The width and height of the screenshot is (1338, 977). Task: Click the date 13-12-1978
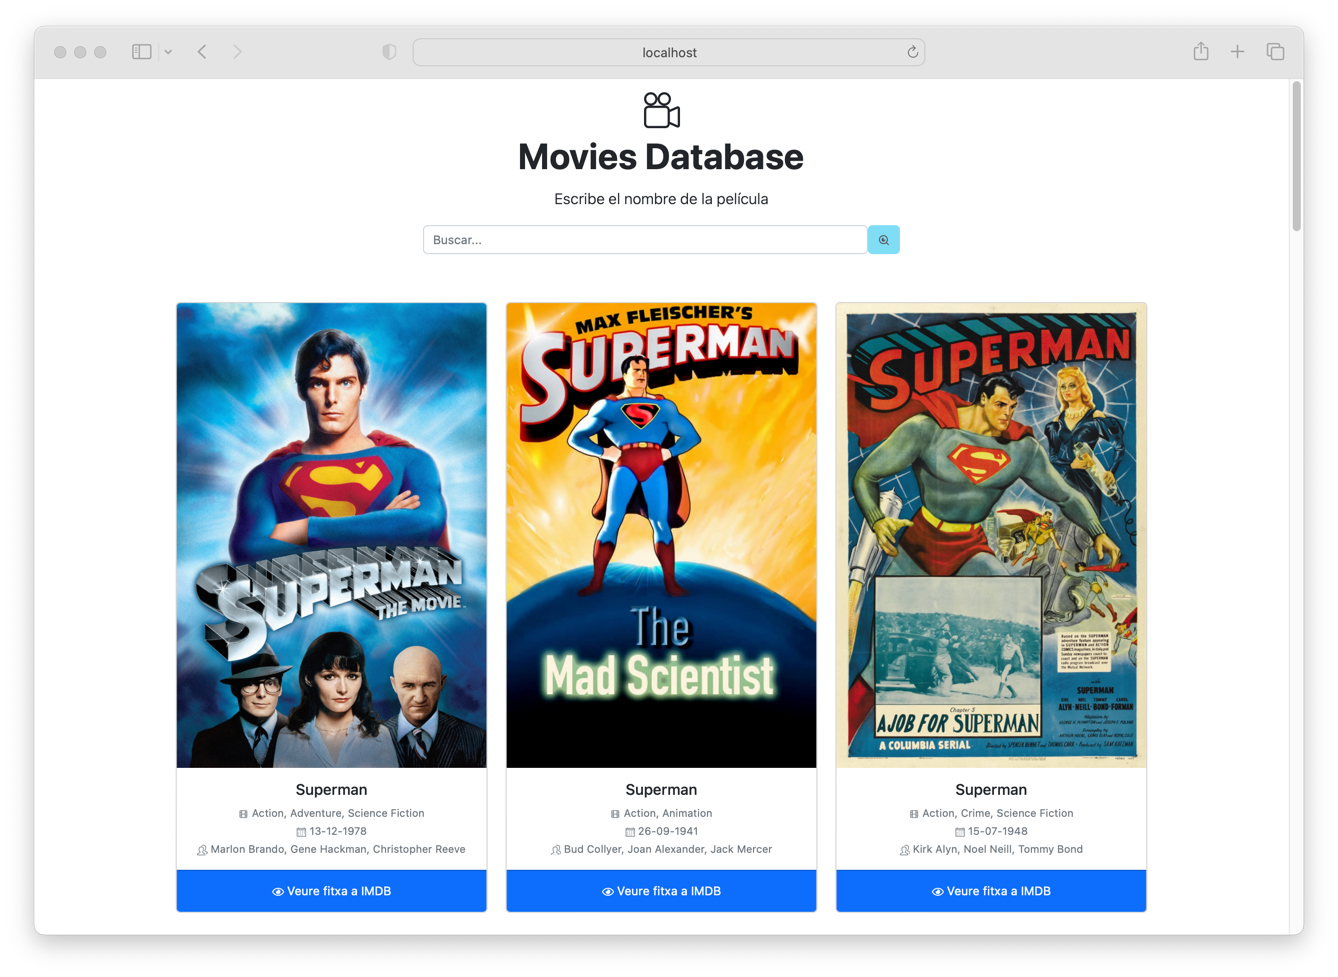click(x=338, y=831)
